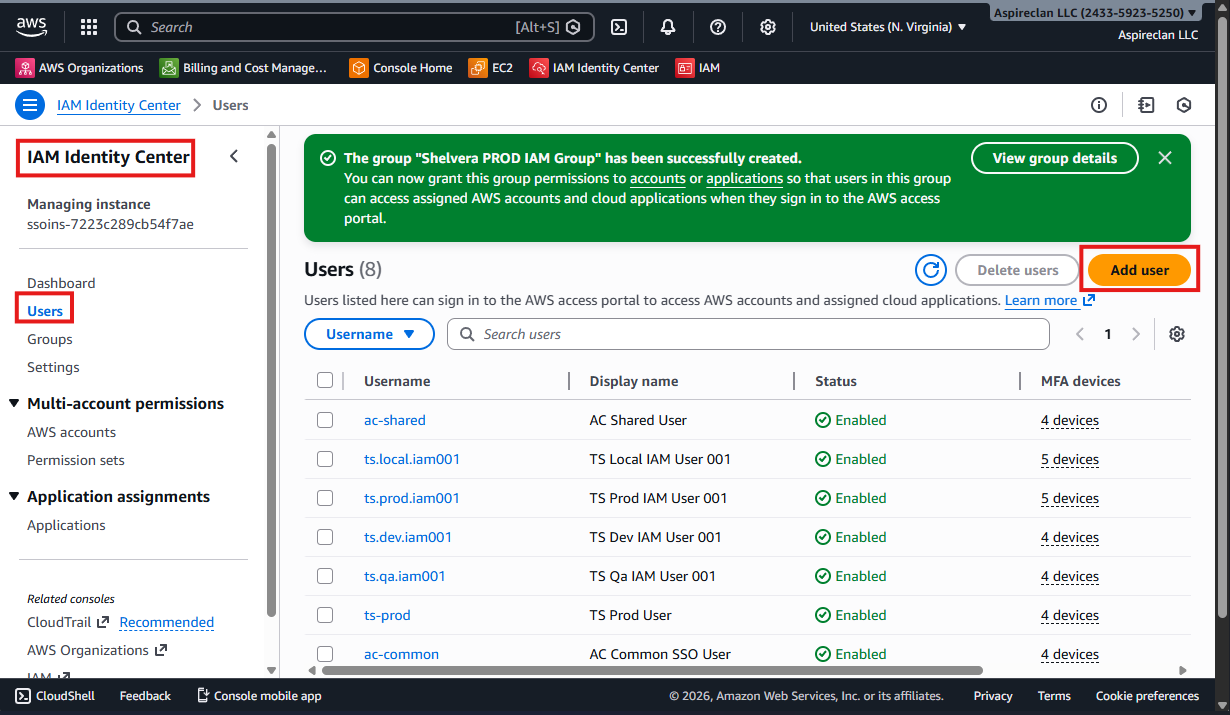Click in the top Search bar
The height and width of the screenshot is (715, 1230).
pyautogui.click(x=355, y=27)
